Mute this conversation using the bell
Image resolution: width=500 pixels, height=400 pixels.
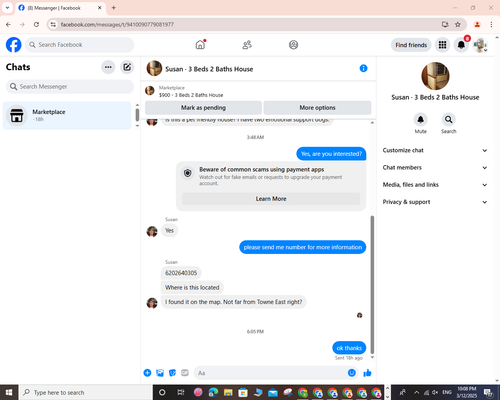coord(421,119)
